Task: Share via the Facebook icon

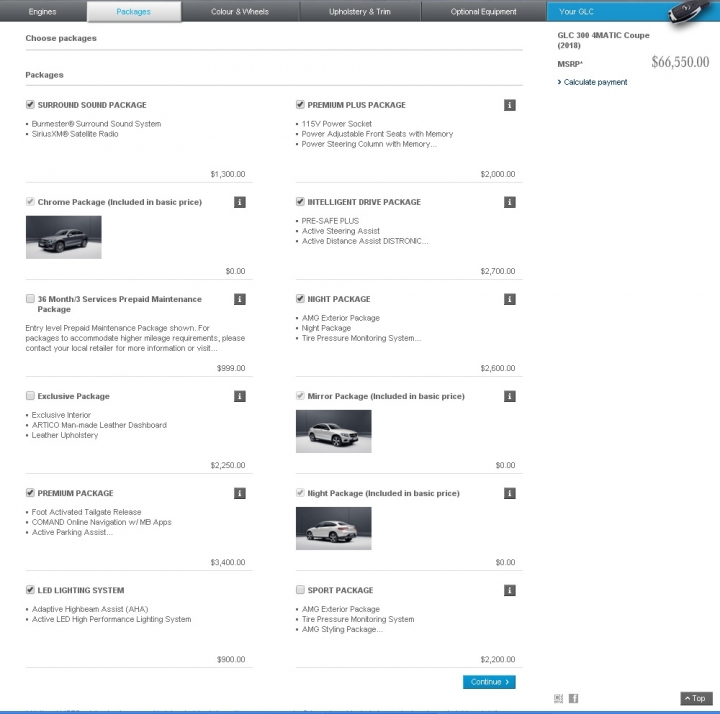Action: point(574,698)
